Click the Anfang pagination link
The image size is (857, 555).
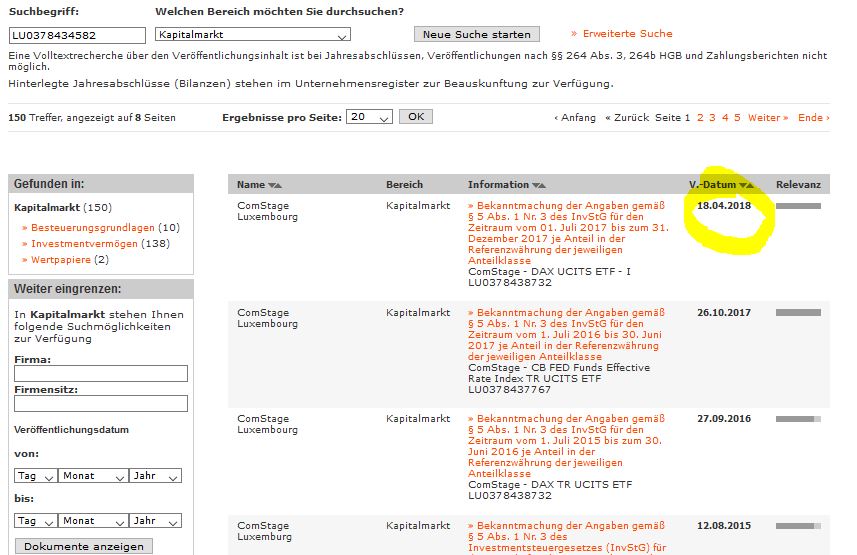pos(575,118)
